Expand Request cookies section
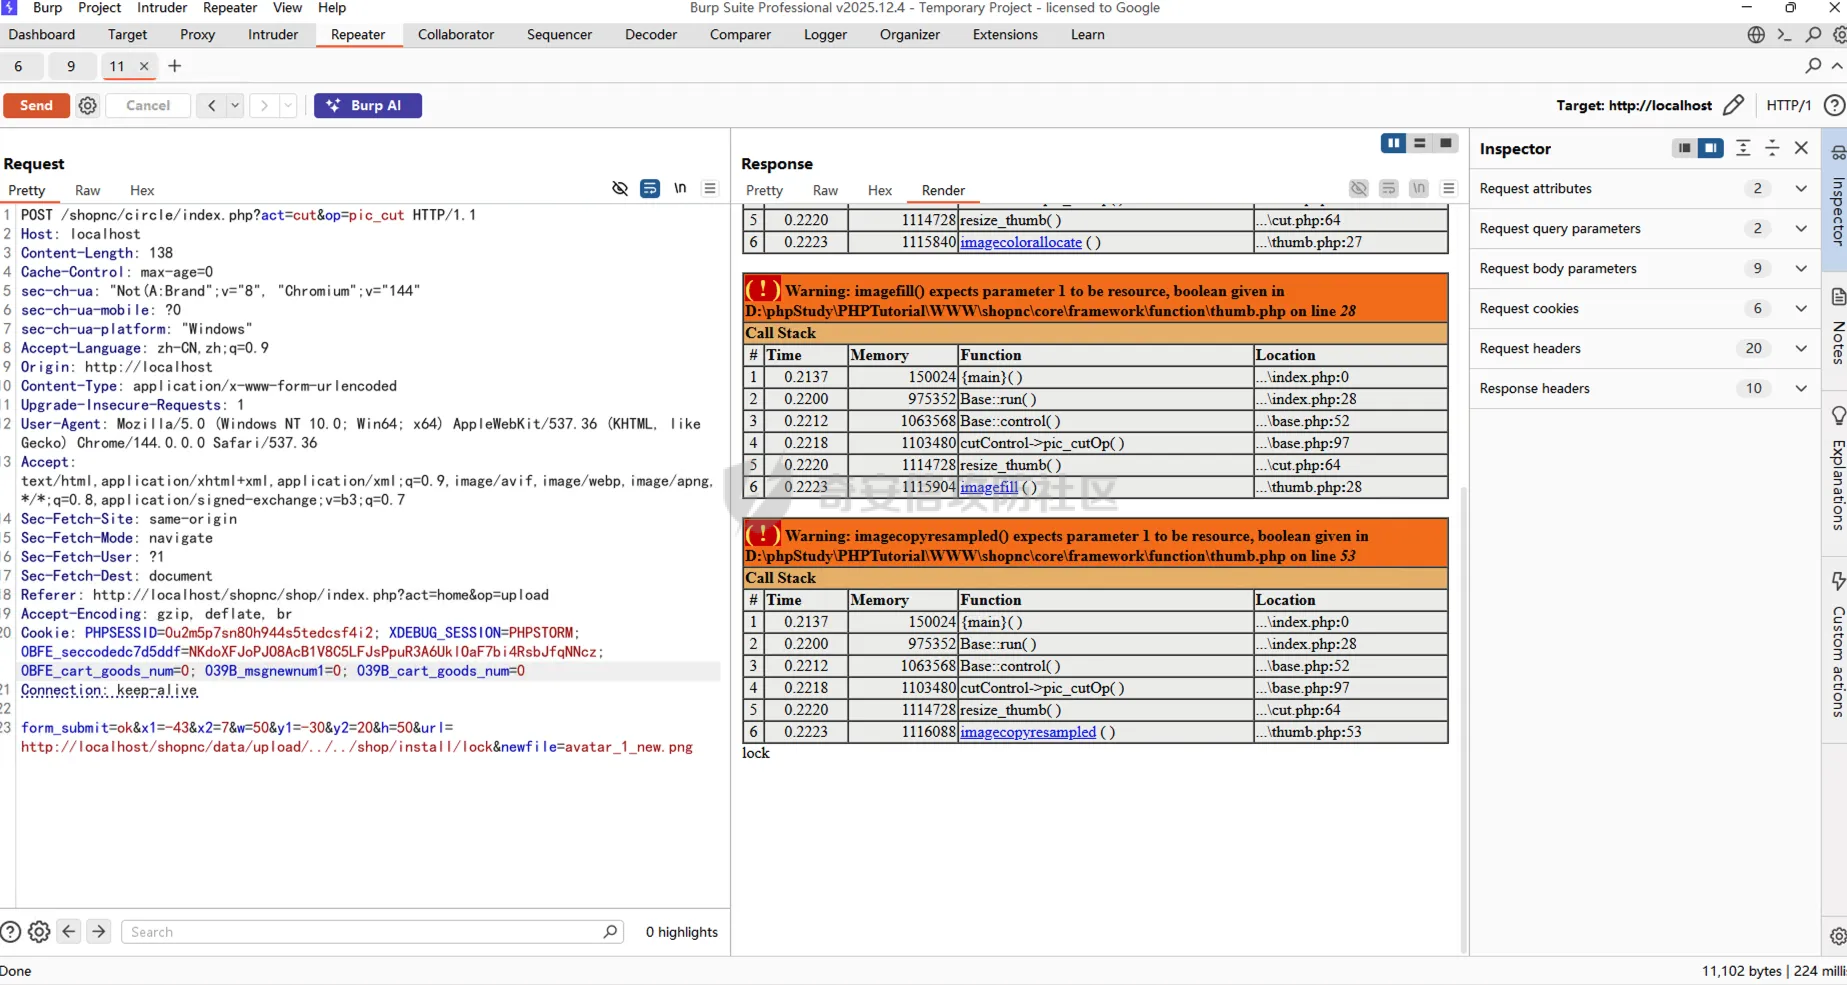1847x985 pixels. click(x=1801, y=308)
